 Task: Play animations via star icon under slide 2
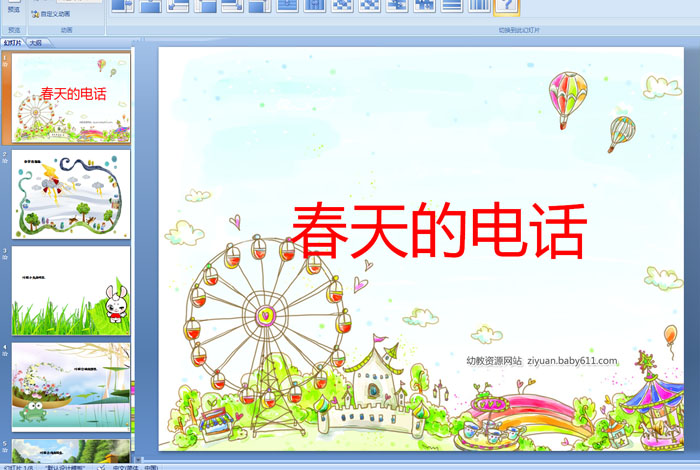point(5,161)
